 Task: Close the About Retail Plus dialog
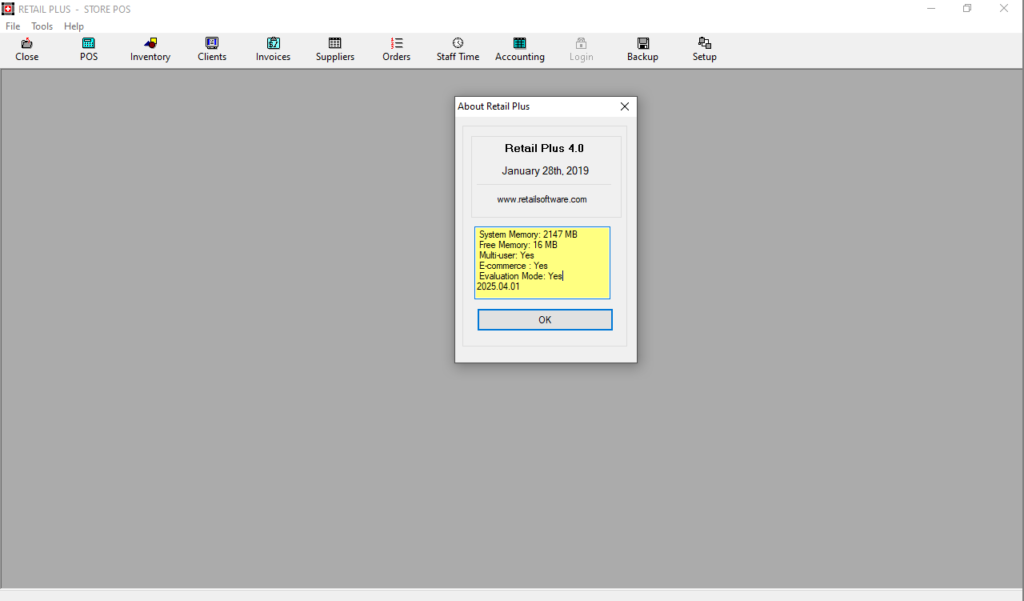pyautogui.click(x=625, y=106)
